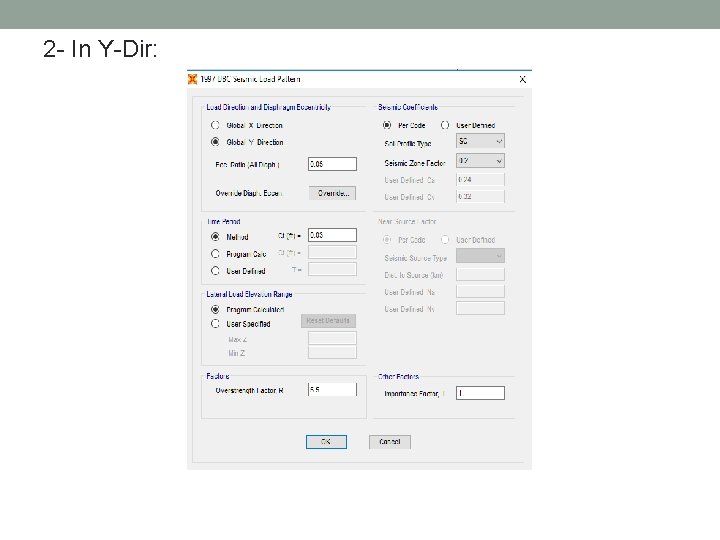The height and width of the screenshot is (540, 720).
Task: Click the User Defined Ca field
Action: coord(480,180)
